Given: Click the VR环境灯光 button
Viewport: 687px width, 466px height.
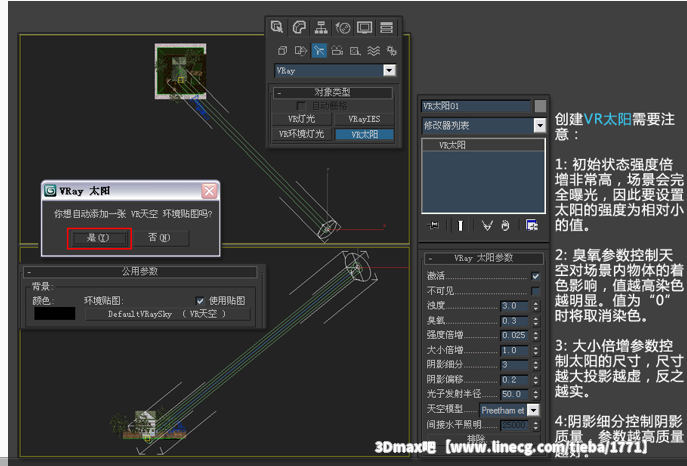Looking at the screenshot, I should click(x=301, y=134).
